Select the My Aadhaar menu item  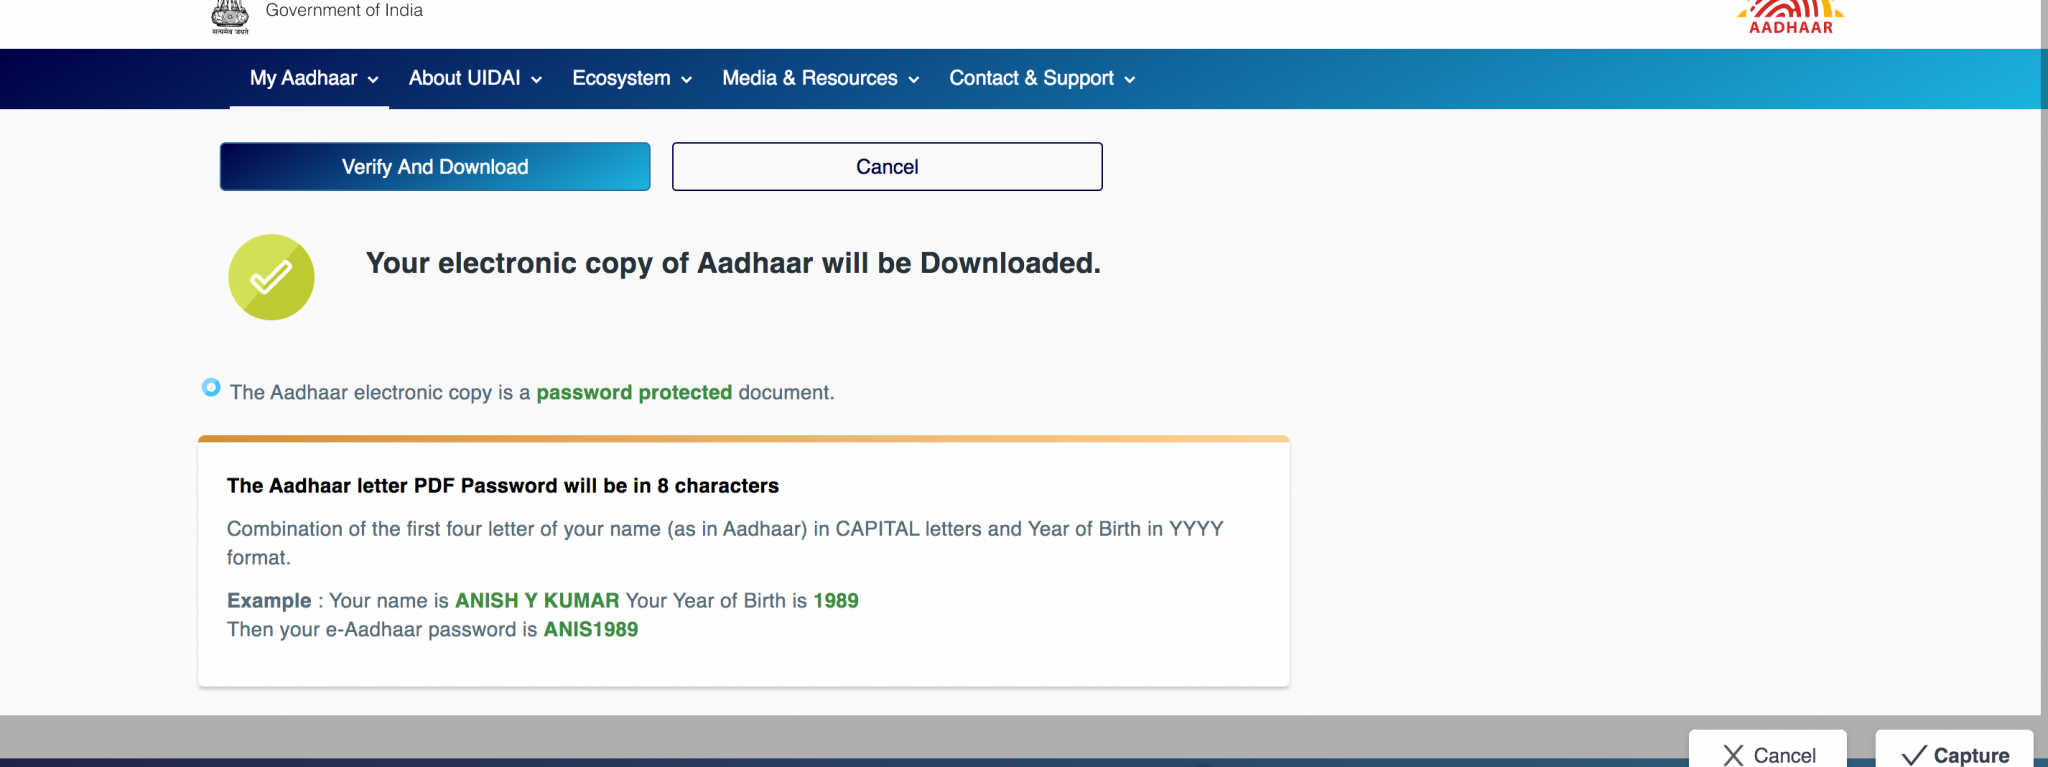coord(303,79)
